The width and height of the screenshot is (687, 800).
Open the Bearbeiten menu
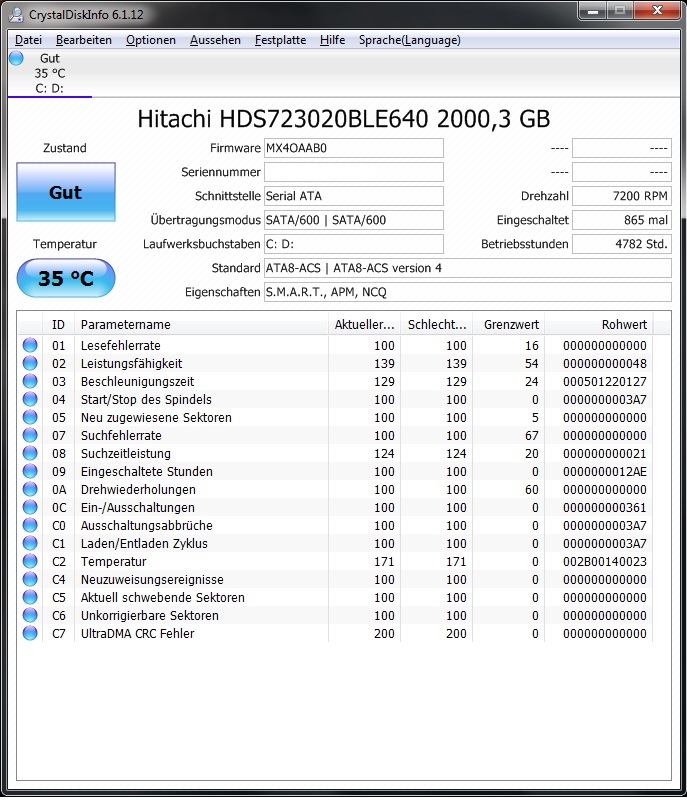pos(84,40)
